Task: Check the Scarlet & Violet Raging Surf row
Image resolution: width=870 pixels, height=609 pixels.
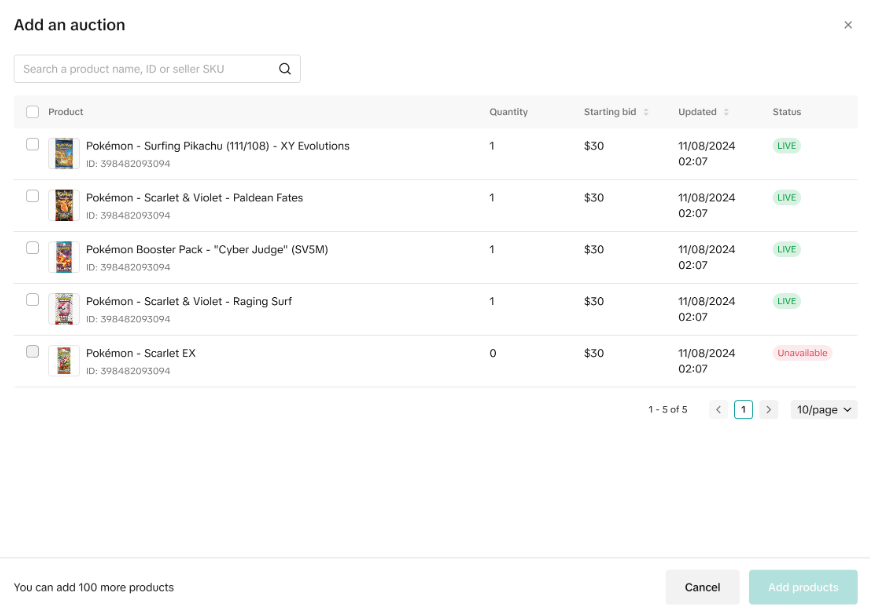Action: (x=33, y=300)
